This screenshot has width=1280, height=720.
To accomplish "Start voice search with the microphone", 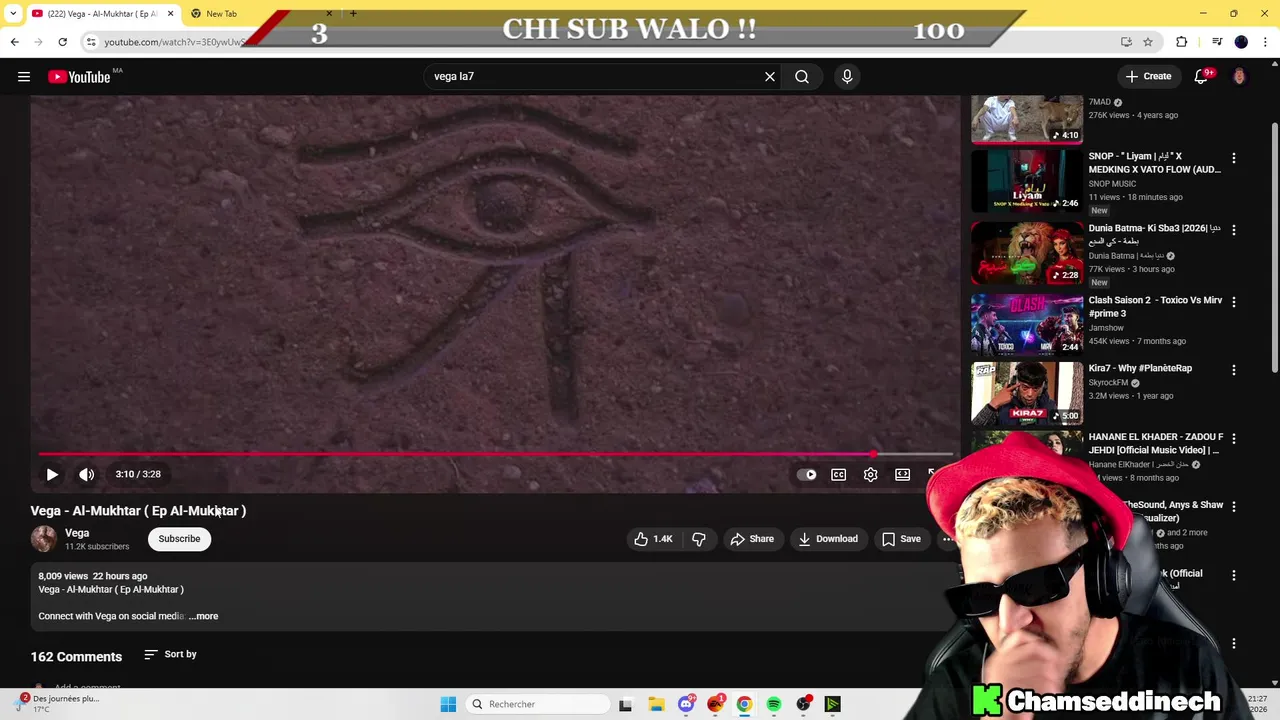I will [x=847, y=76].
